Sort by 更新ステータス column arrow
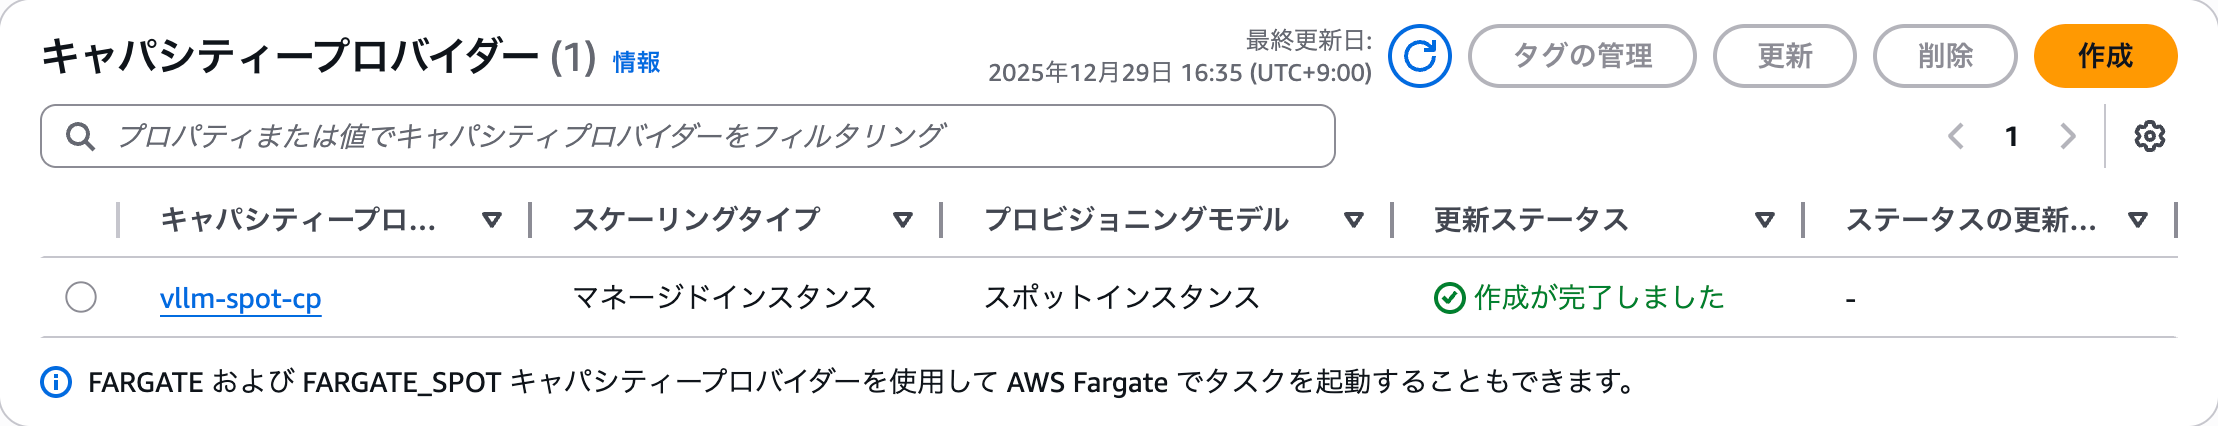Screen dimensions: 2218x426 (1764, 220)
